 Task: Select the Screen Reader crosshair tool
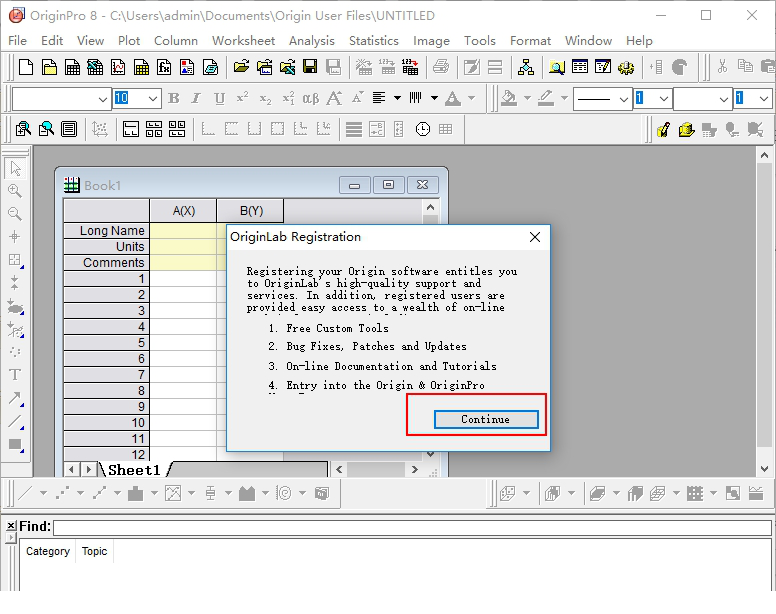[15, 236]
